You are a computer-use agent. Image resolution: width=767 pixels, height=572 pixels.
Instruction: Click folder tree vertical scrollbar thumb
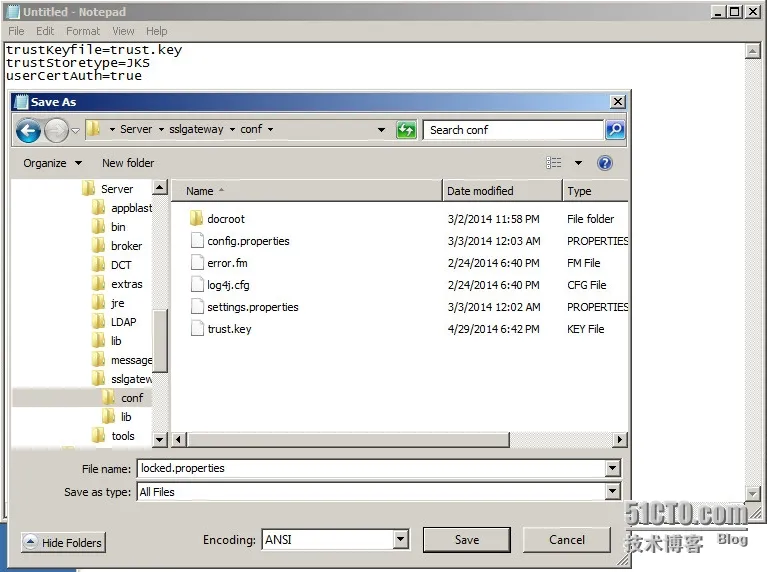click(x=159, y=341)
